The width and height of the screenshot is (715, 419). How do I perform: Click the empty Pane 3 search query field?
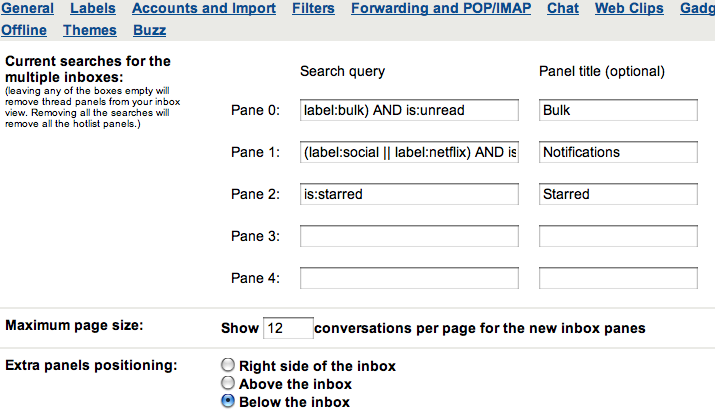(409, 236)
